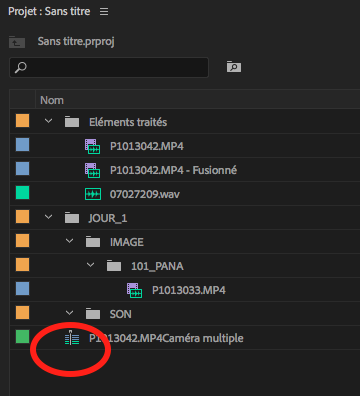Click the P1013042.MP4 clip icon

92,146
